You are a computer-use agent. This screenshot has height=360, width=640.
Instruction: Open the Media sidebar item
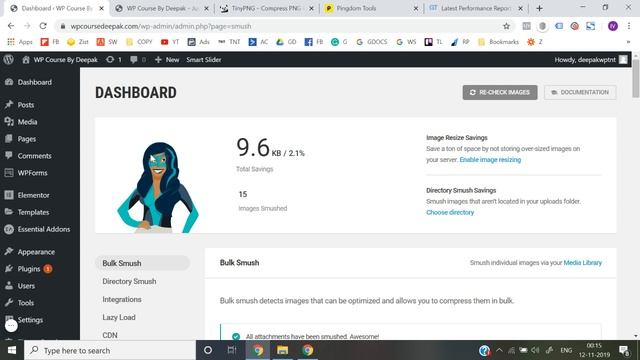tap(27, 122)
